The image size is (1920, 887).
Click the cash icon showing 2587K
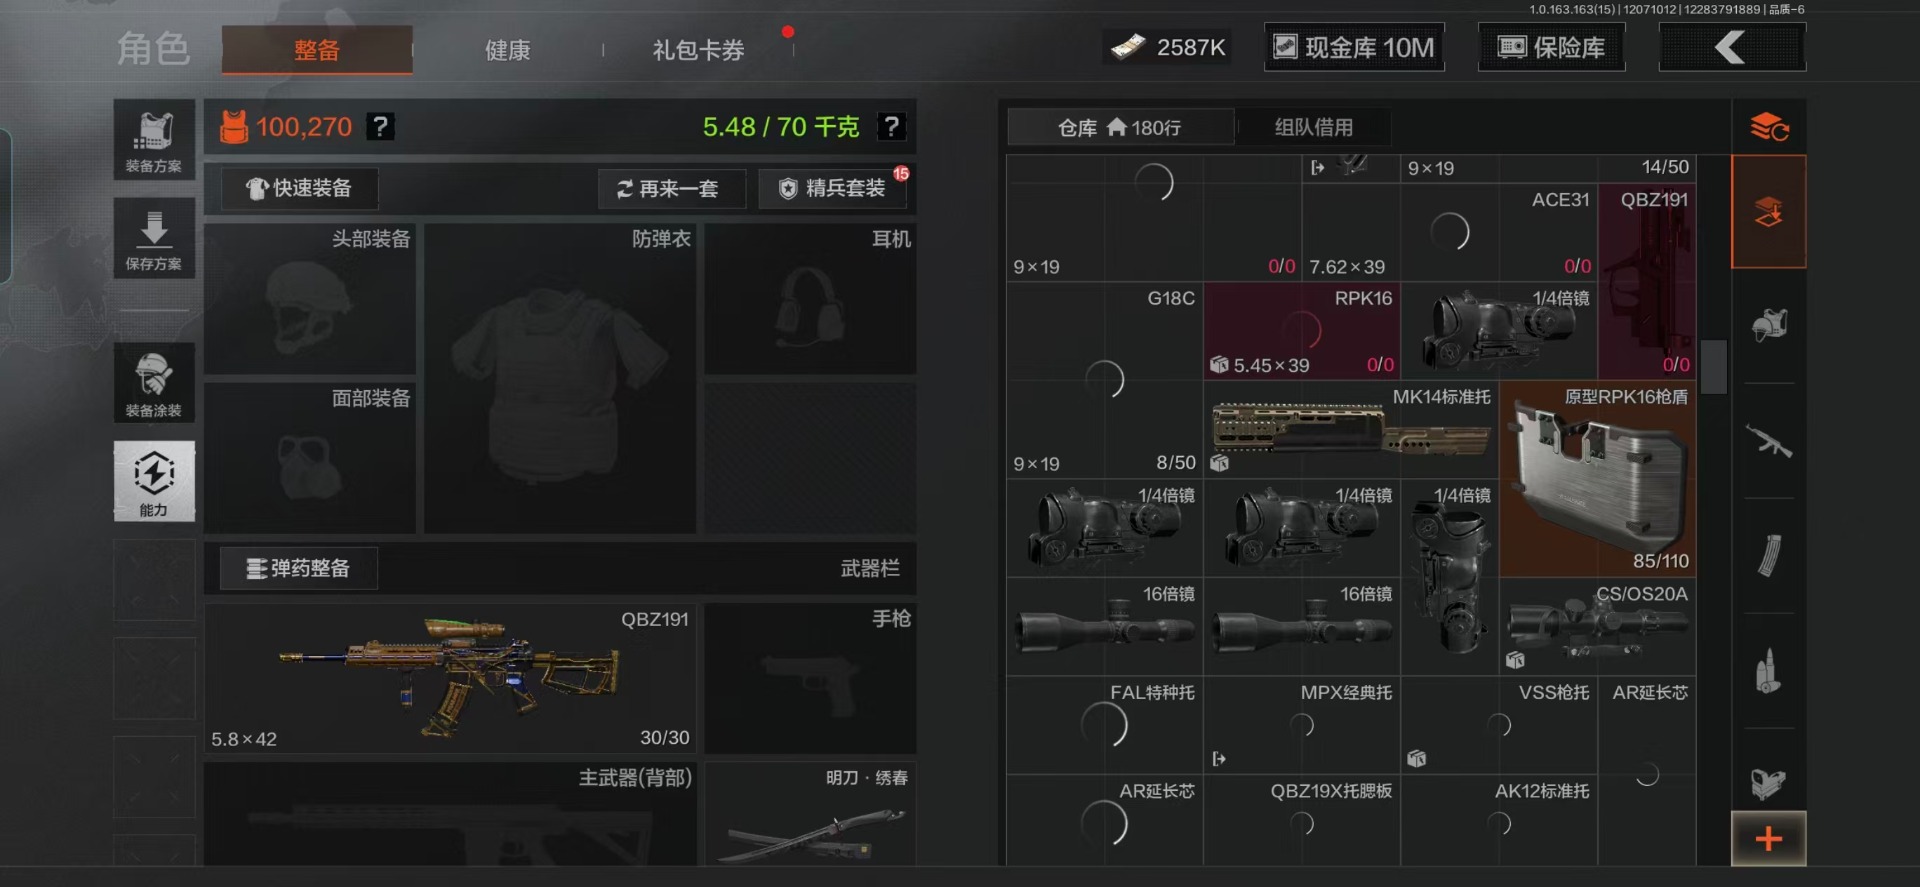(x=1129, y=47)
